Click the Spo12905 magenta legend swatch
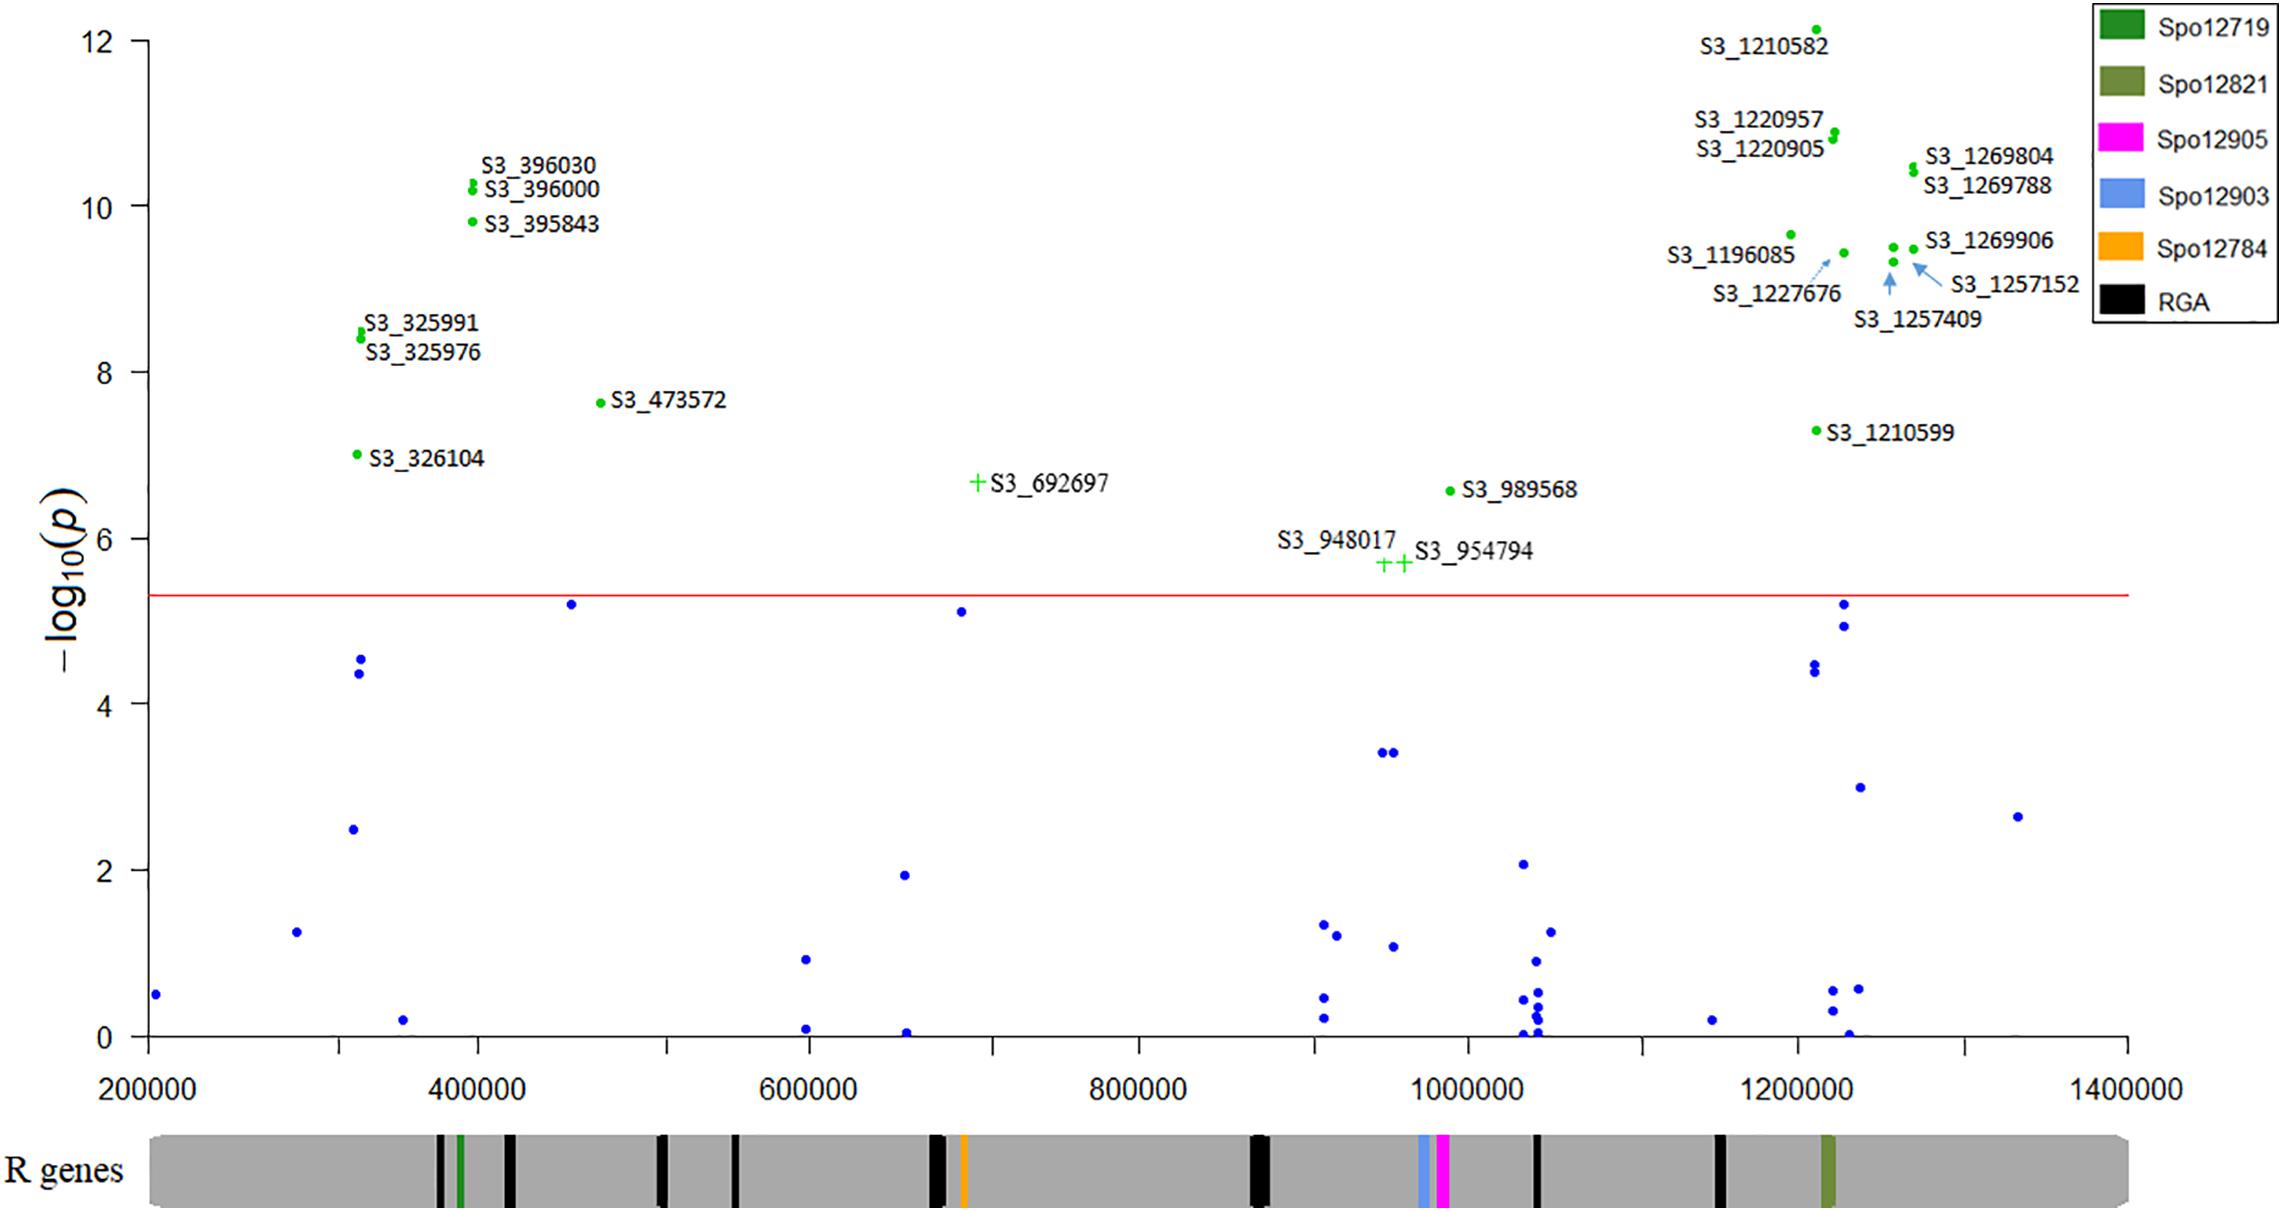2282x1211 pixels. click(x=2122, y=138)
